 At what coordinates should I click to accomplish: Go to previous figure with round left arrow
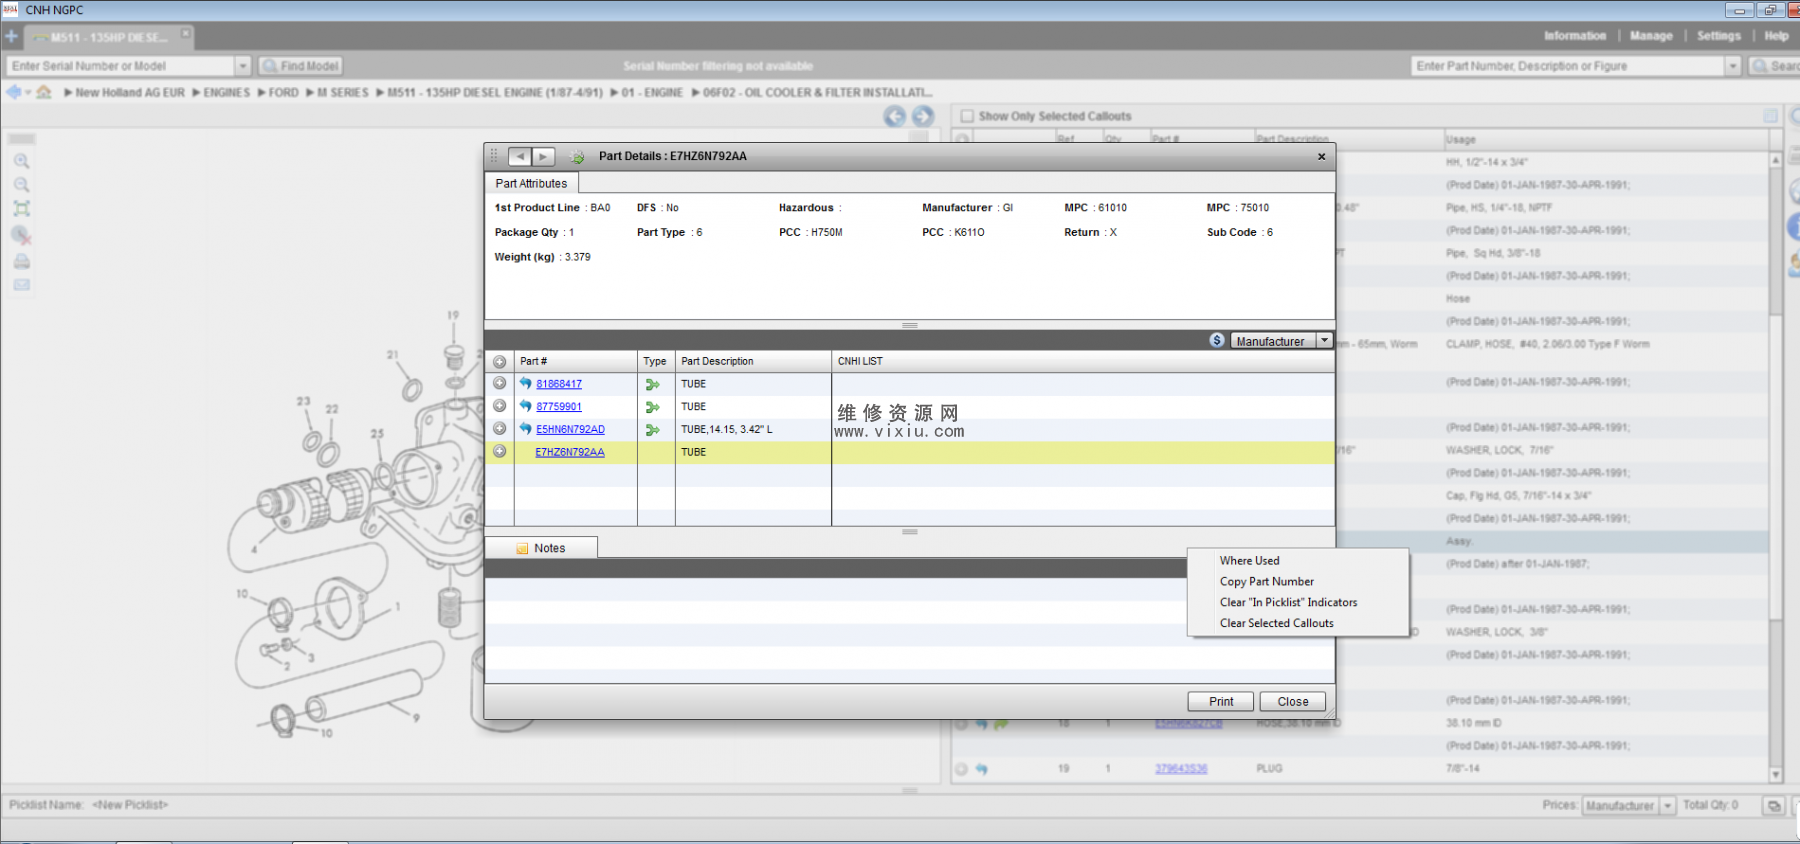pos(894,116)
